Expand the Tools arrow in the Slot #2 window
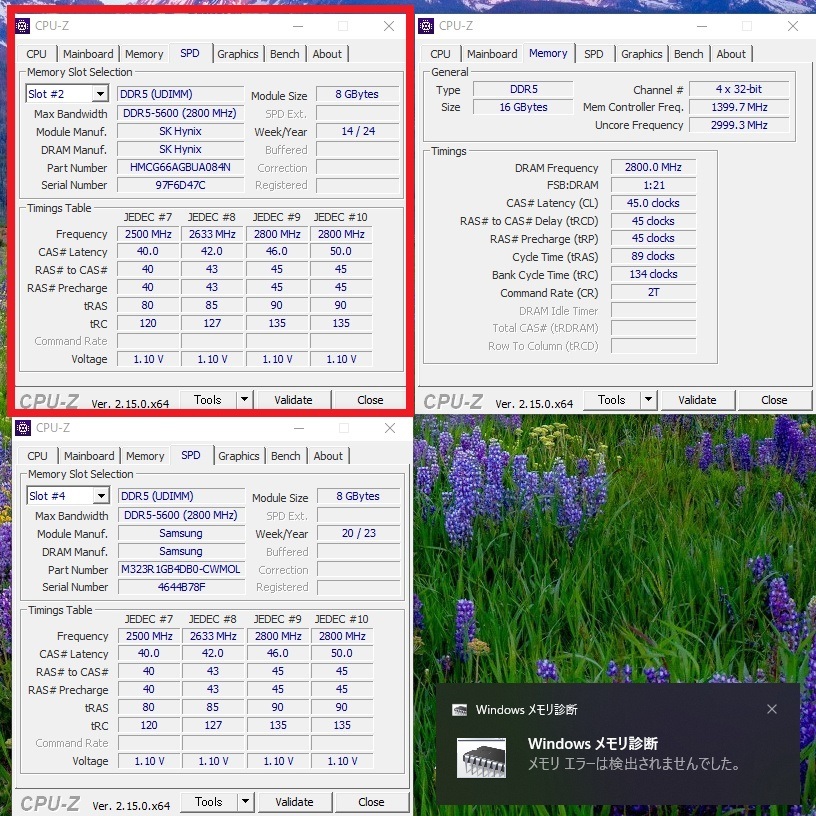816x816 pixels. 245,400
